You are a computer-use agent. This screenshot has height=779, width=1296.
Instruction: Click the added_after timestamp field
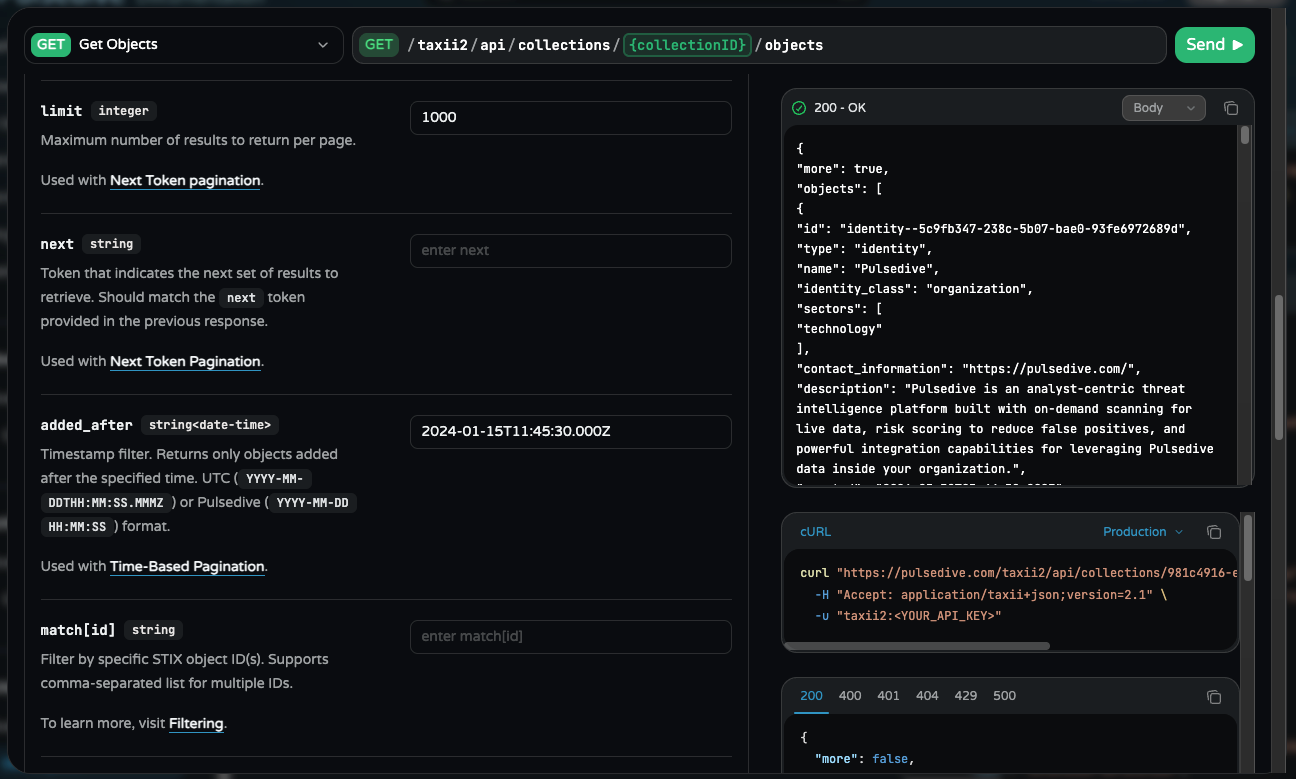pos(570,432)
